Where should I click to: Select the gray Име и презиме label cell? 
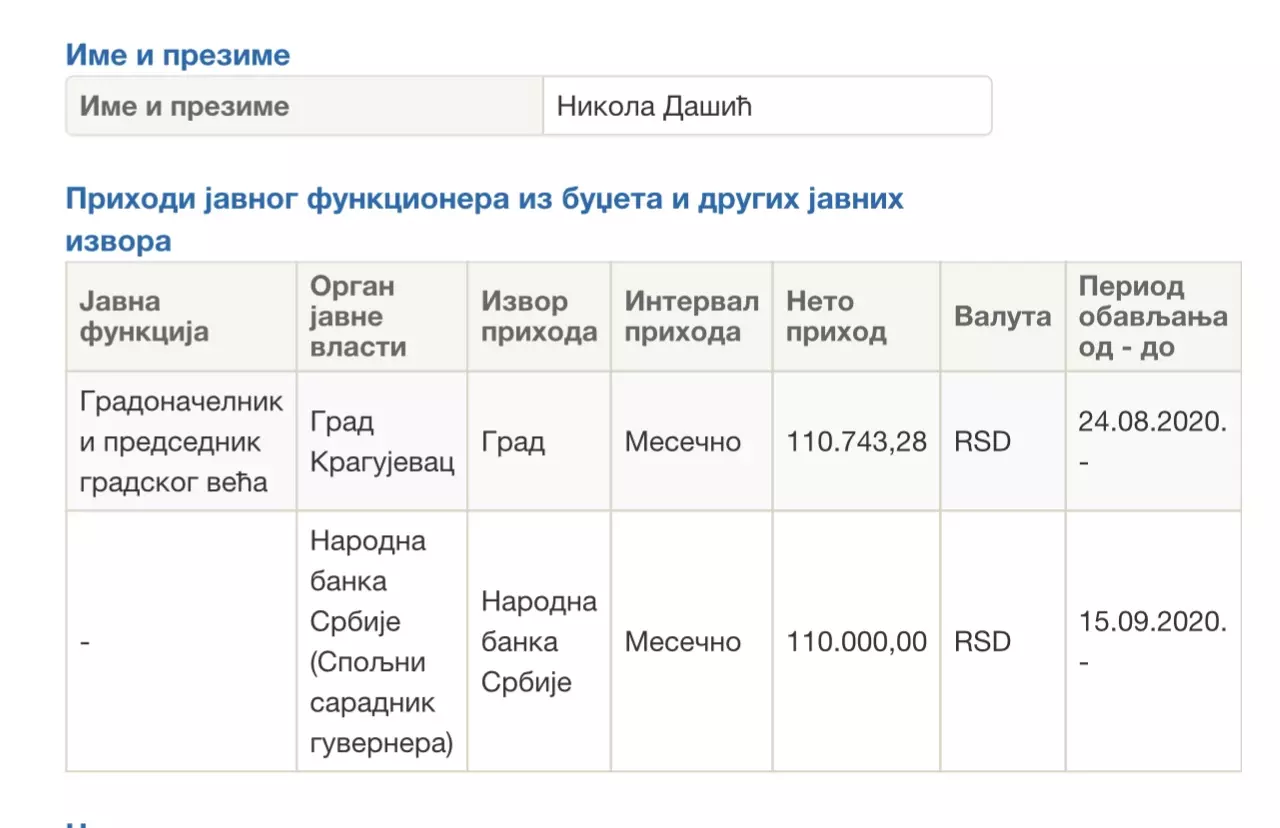click(x=305, y=106)
